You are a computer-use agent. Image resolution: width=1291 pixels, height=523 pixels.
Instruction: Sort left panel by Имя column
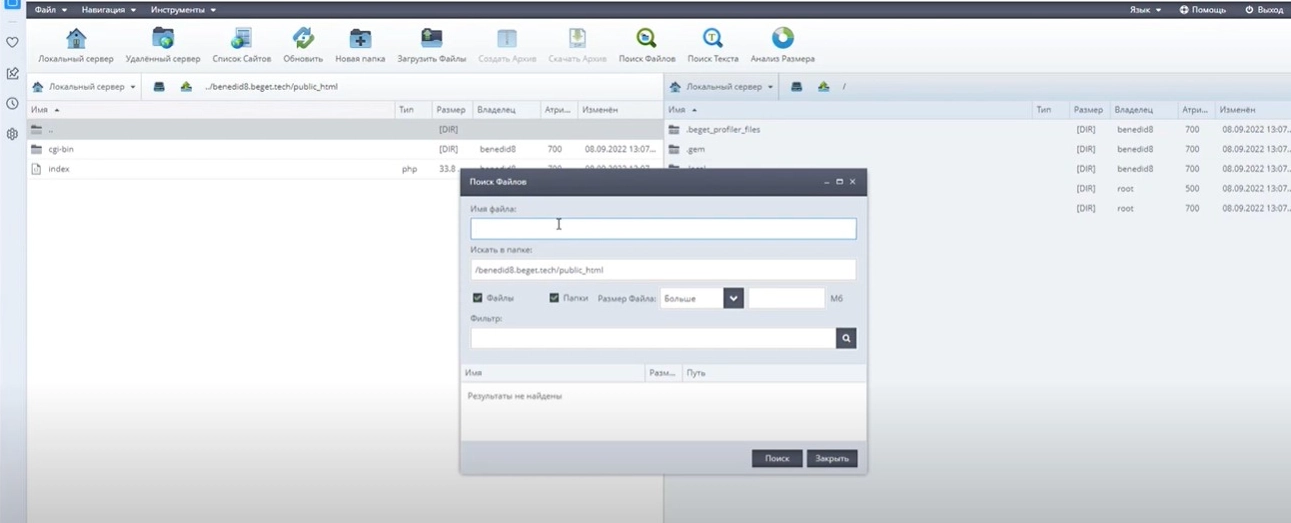[x=211, y=109]
